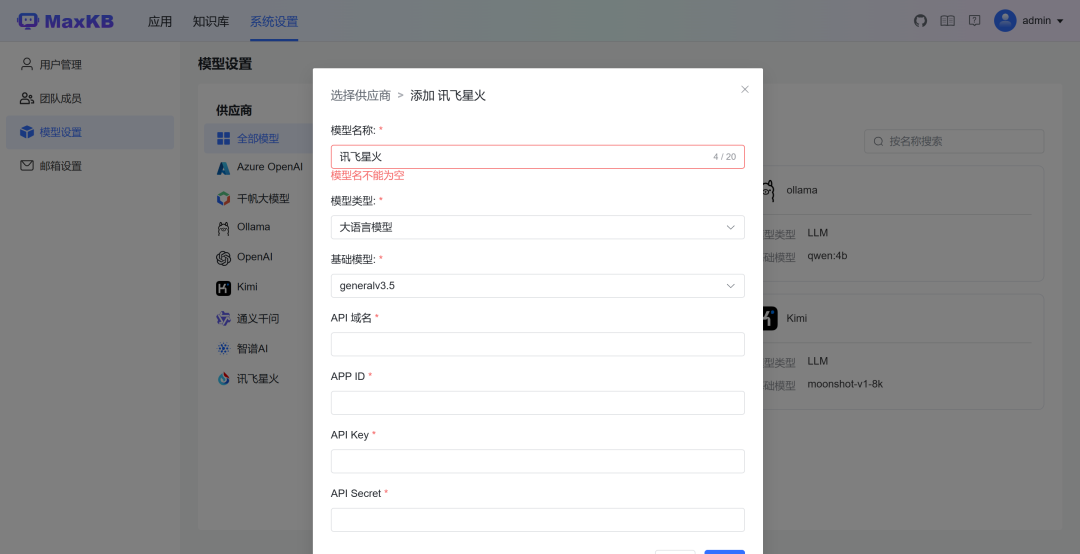
Task: Click the Kimi model card title
Action: coord(796,318)
